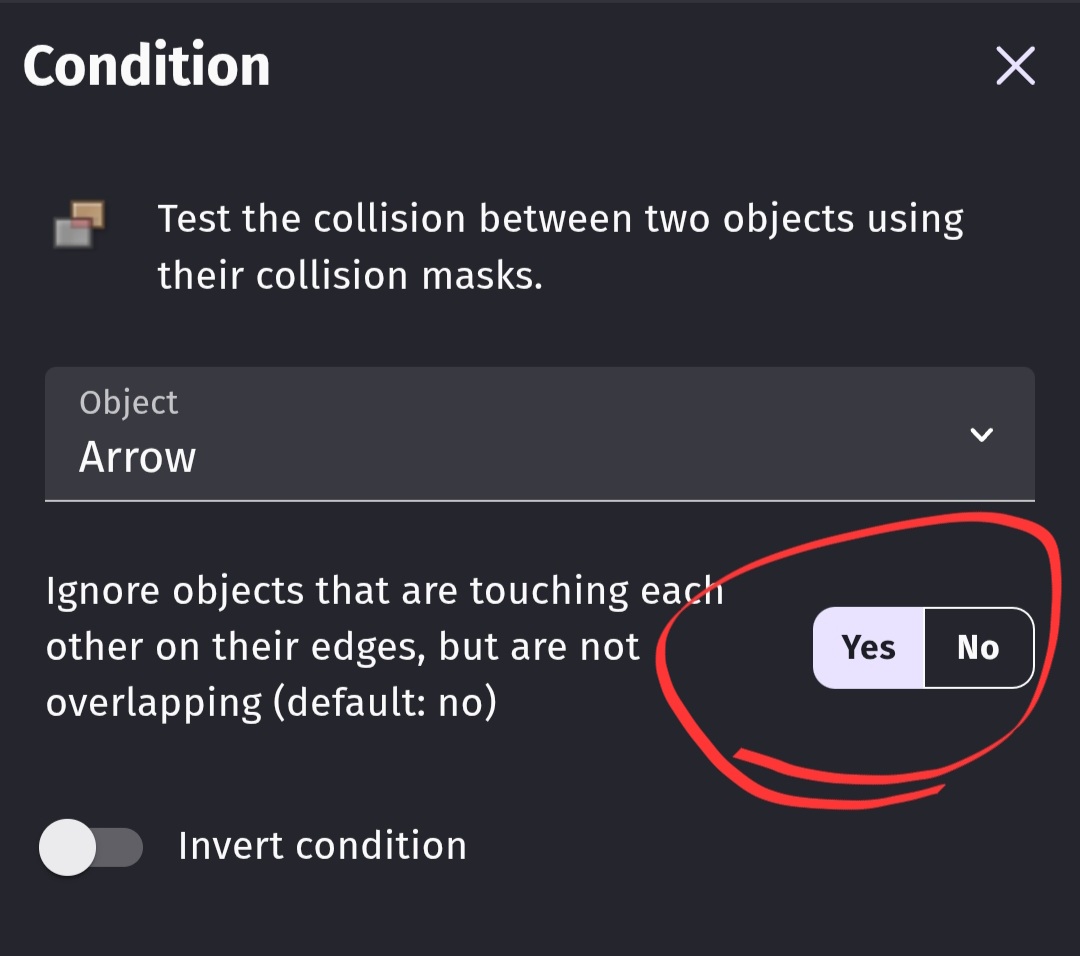Select Yes to ignore edge-touching objects

[x=868, y=648]
